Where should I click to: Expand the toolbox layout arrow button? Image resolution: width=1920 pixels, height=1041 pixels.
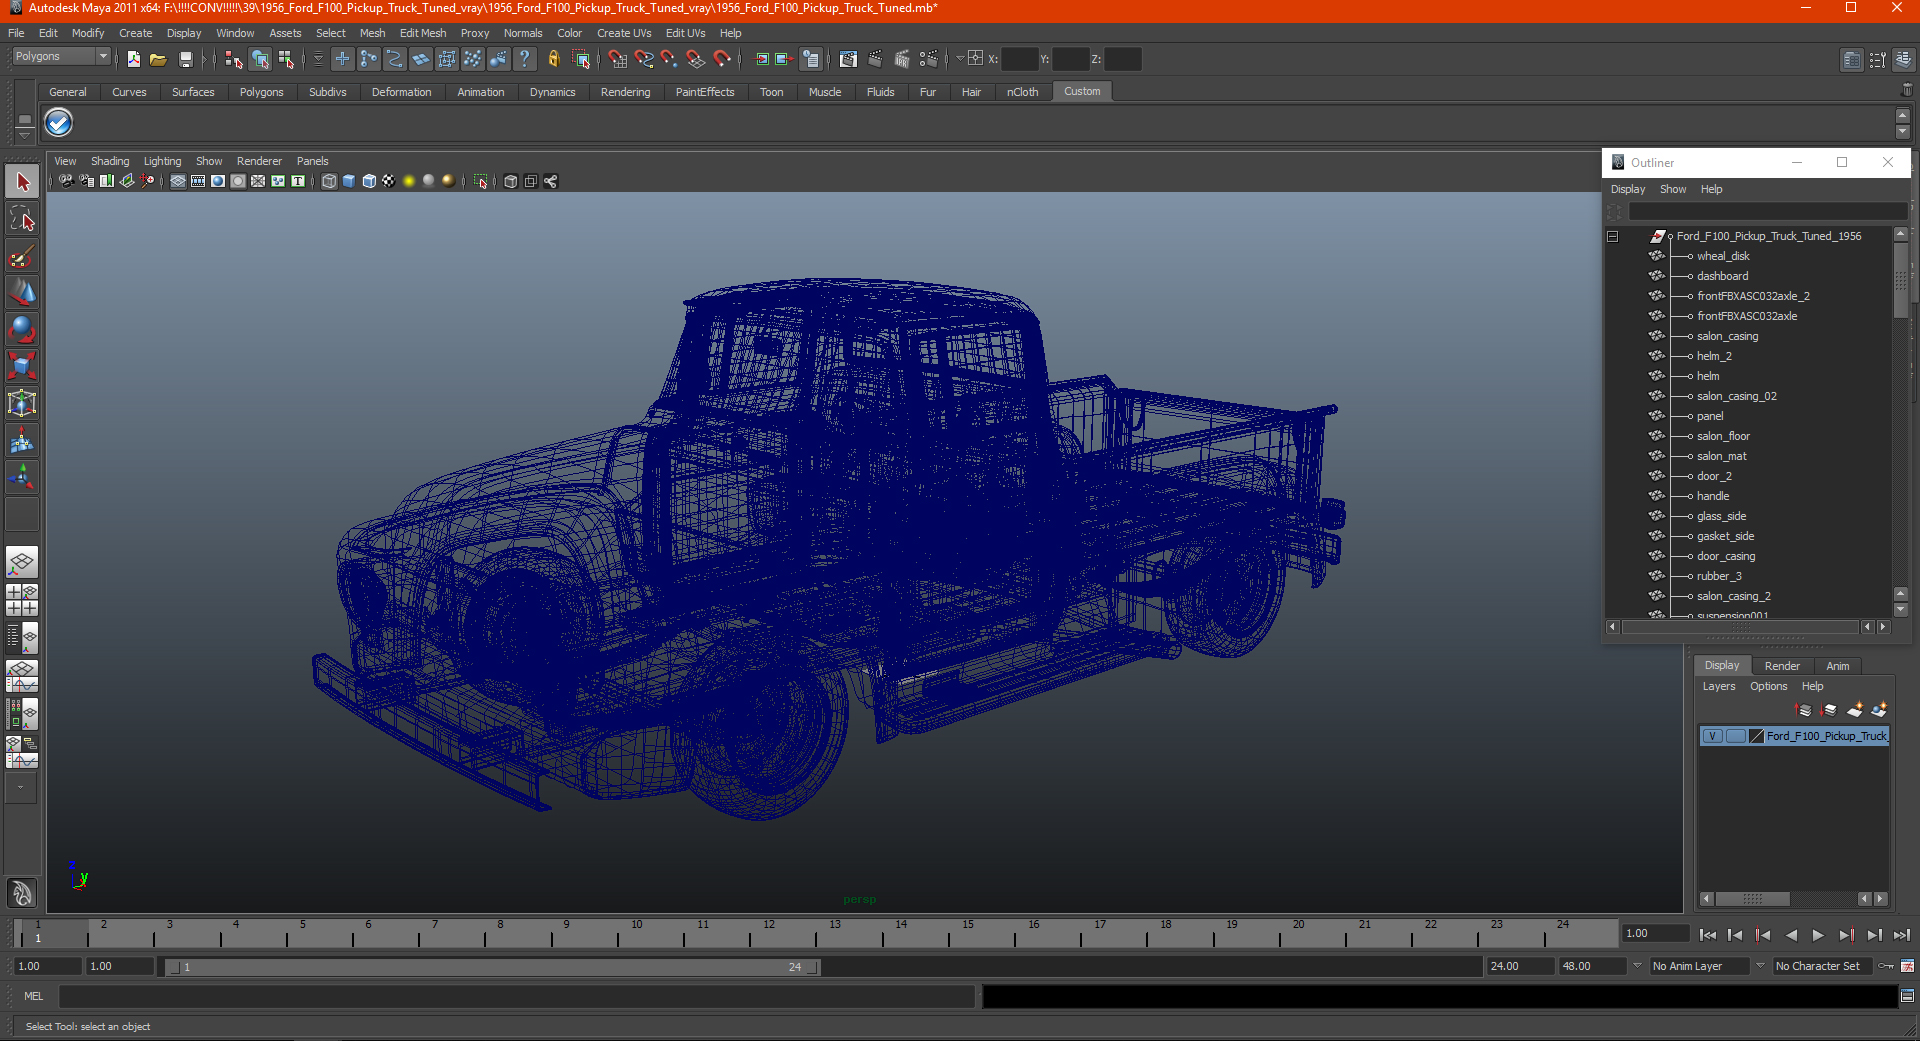pyautogui.click(x=20, y=788)
